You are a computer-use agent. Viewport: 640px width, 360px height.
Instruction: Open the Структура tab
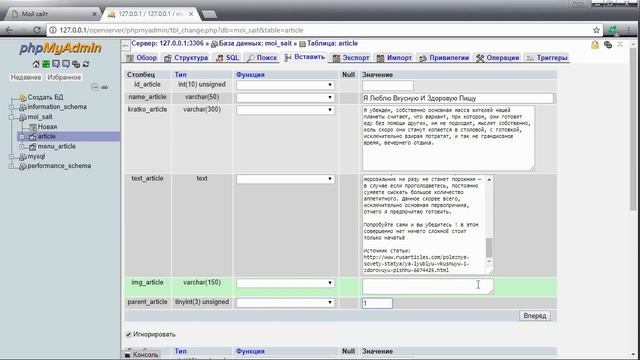(186, 58)
